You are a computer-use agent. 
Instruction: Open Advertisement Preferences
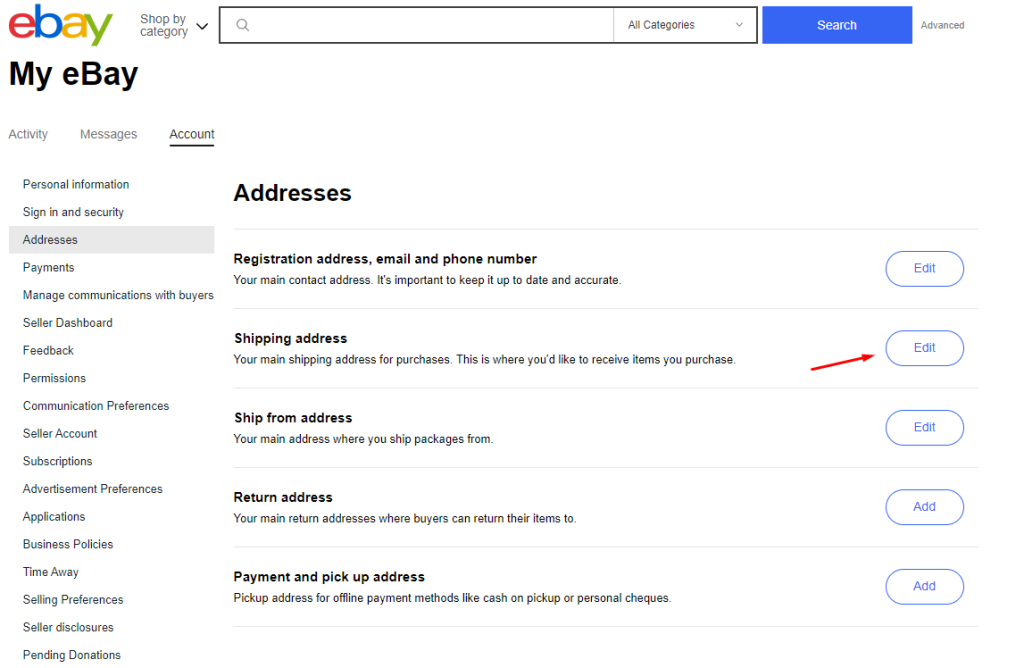93,489
